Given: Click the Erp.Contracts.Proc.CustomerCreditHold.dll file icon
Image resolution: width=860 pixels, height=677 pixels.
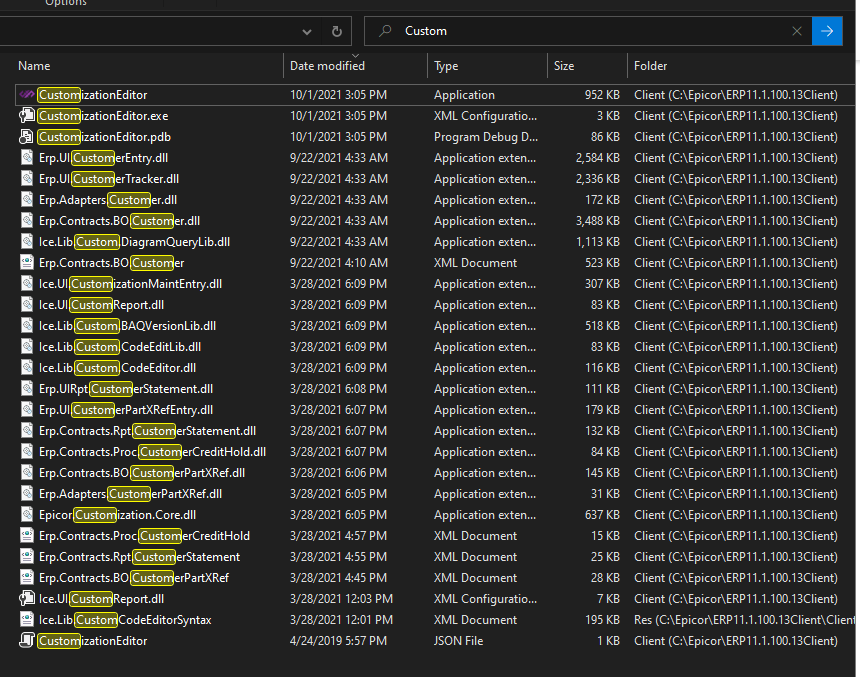Looking at the screenshot, I should point(27,452).
